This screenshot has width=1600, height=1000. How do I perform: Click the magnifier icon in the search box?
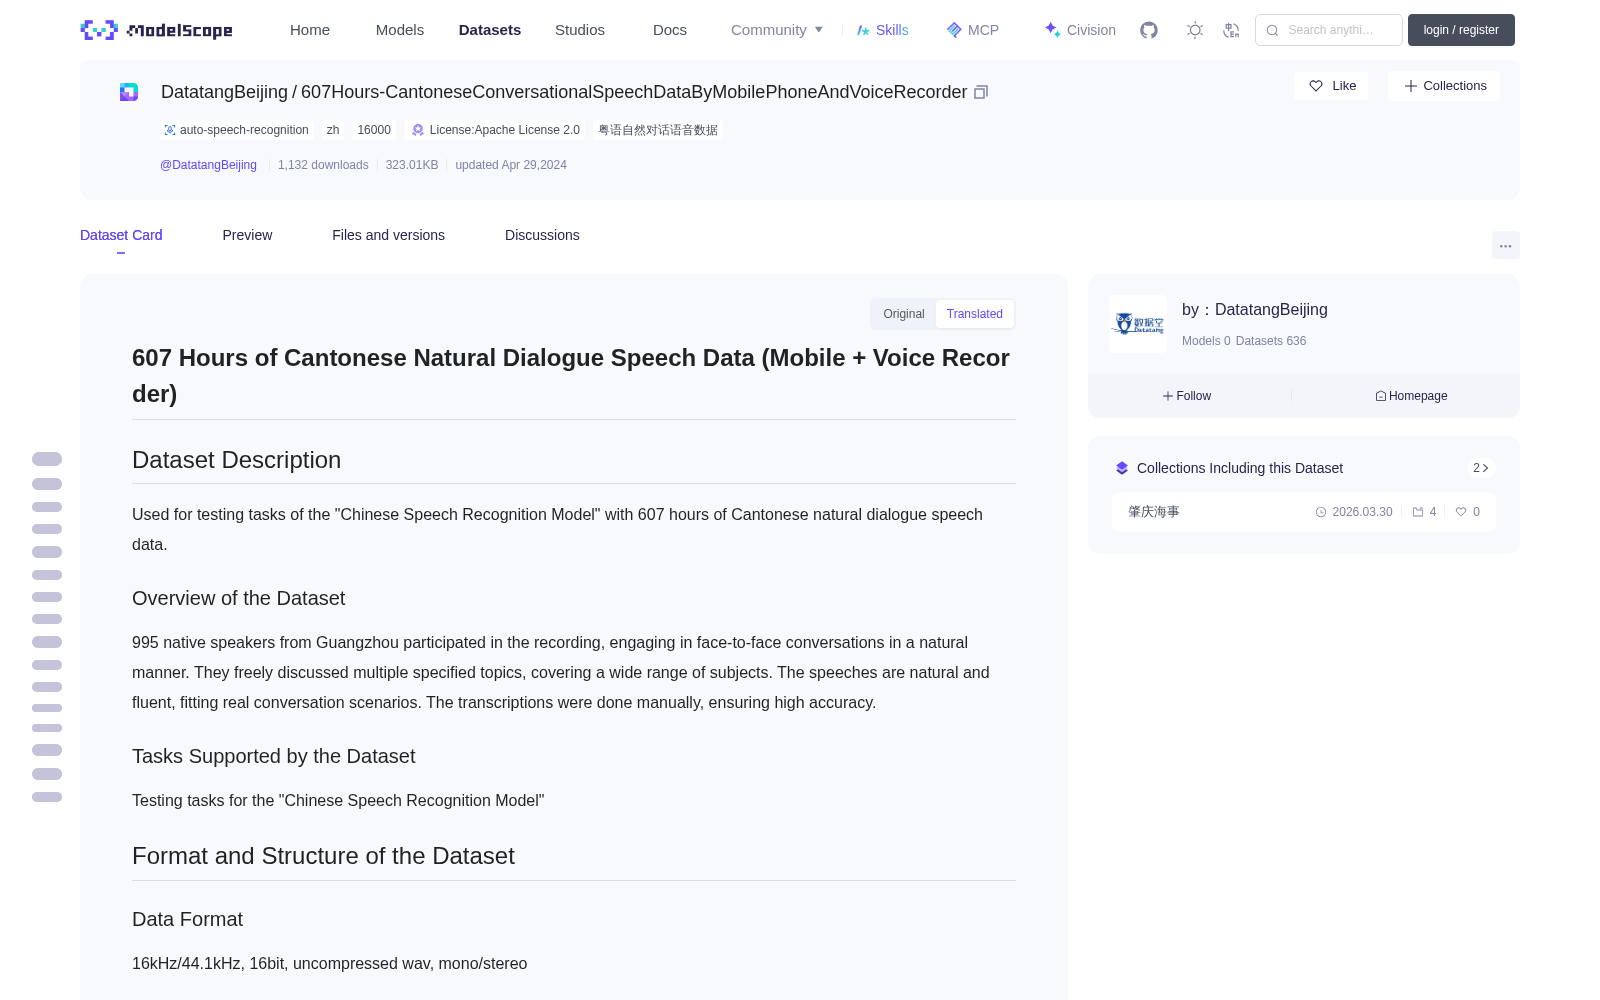pyautogui.click(x=1272, y=30)
